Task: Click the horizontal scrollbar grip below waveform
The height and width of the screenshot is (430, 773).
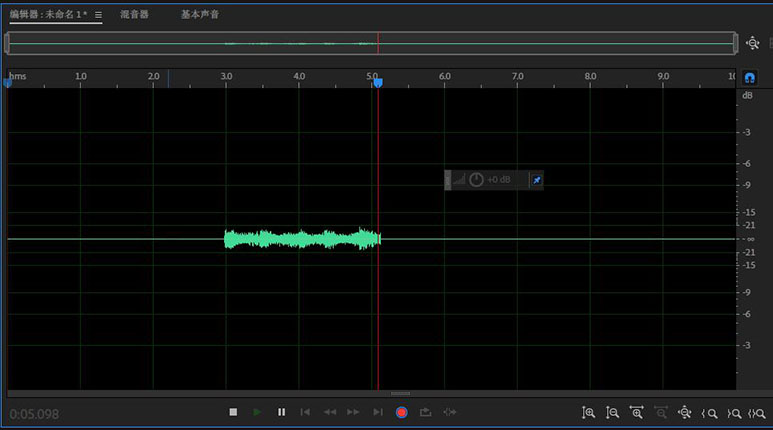Action: tap(400, 394)
